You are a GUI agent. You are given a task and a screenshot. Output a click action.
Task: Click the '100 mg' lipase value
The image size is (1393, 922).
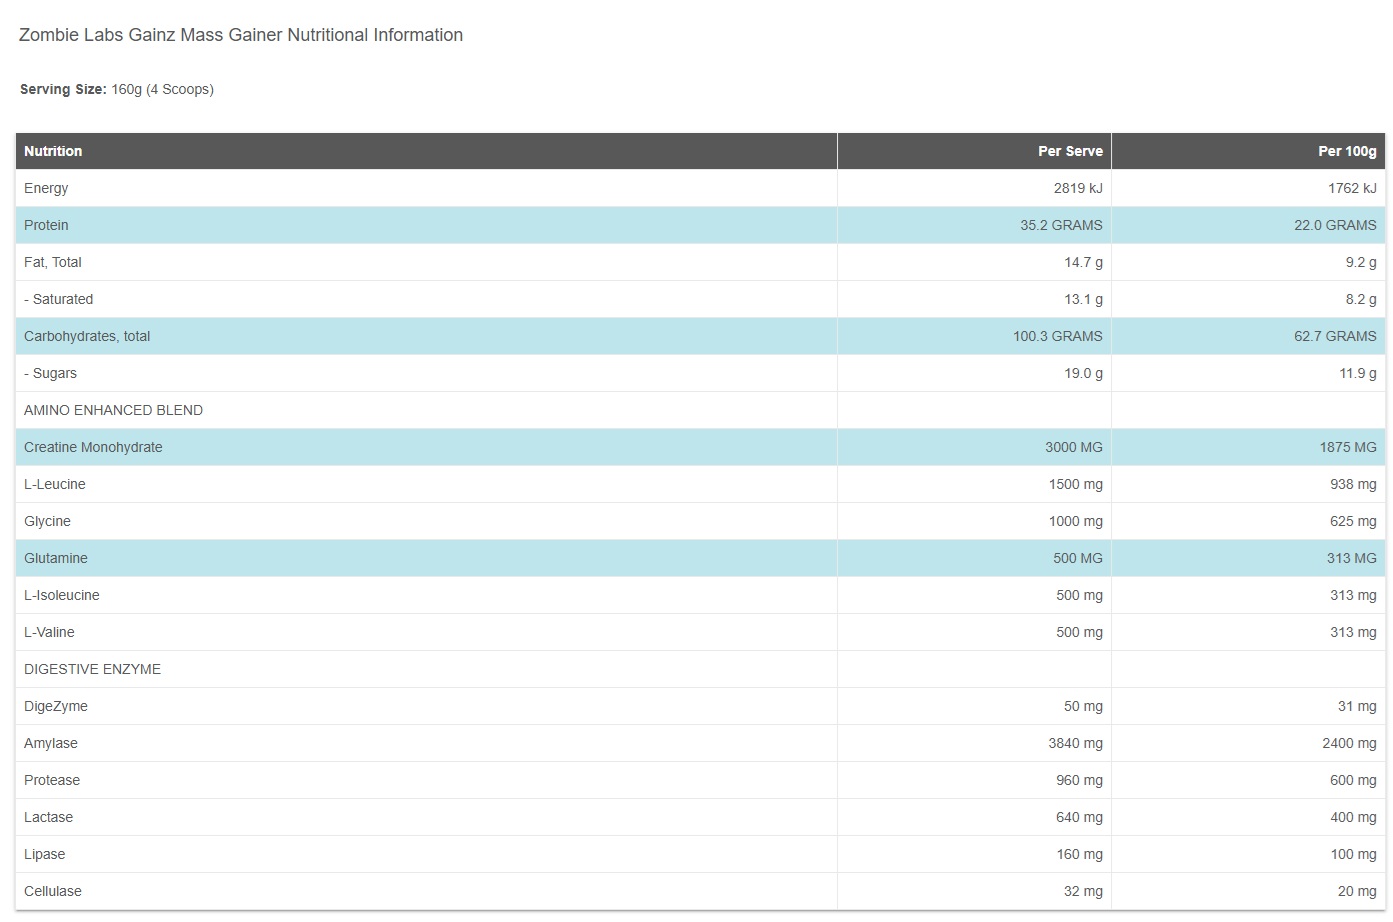1353,854
